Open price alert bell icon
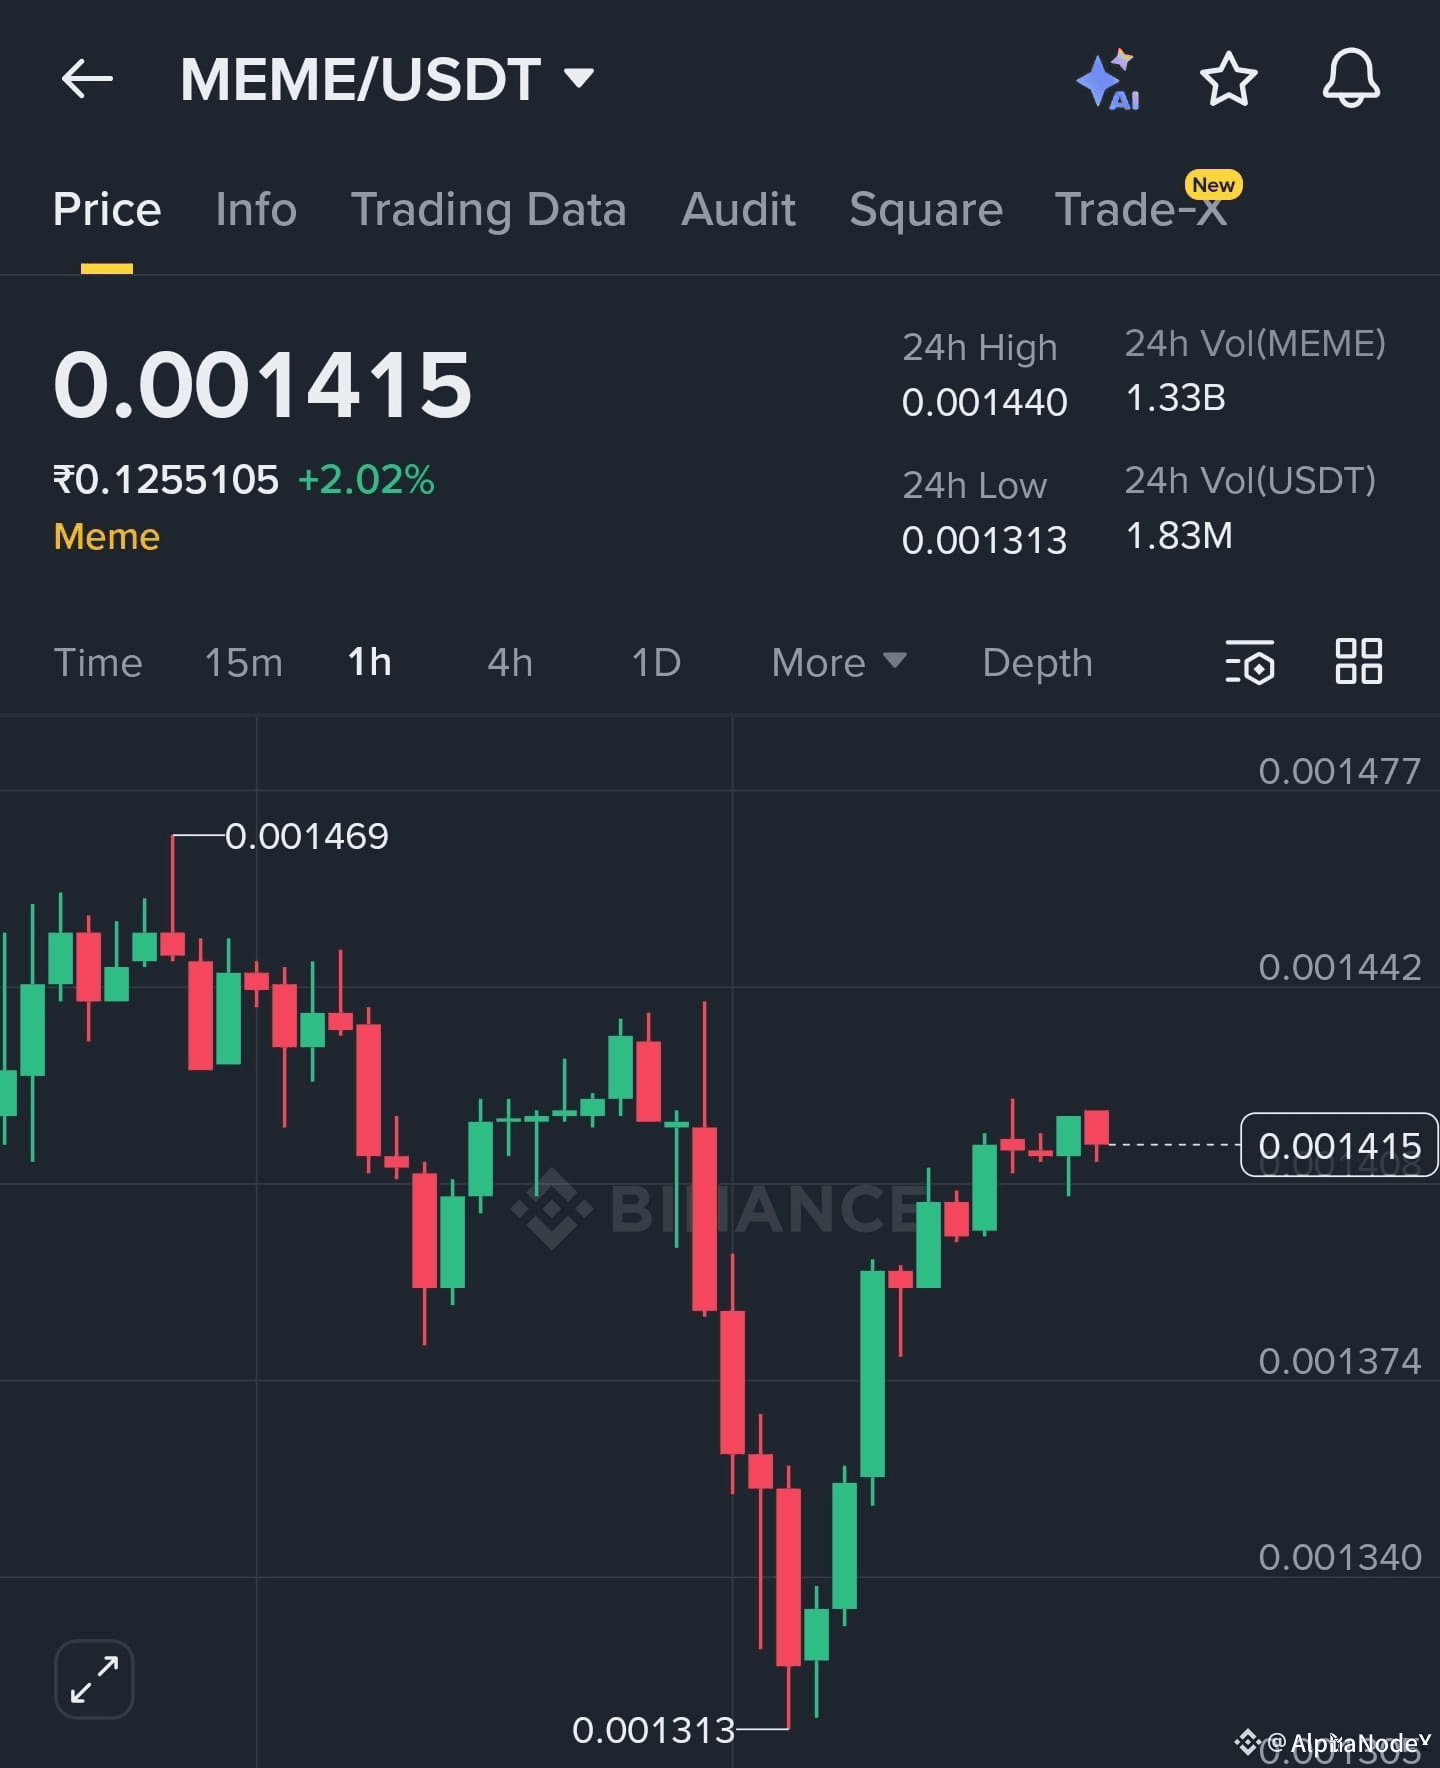Viewport: 1440px width, 1768px height. coord(1351,79)
